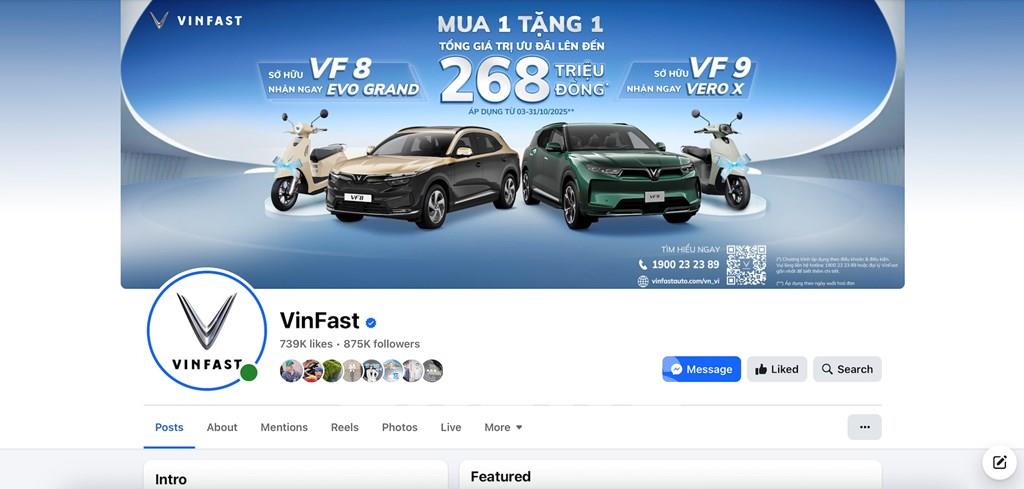Open the Mentions tab
The width and height of the screenshot is (1024, 489).
pos(284,427)
